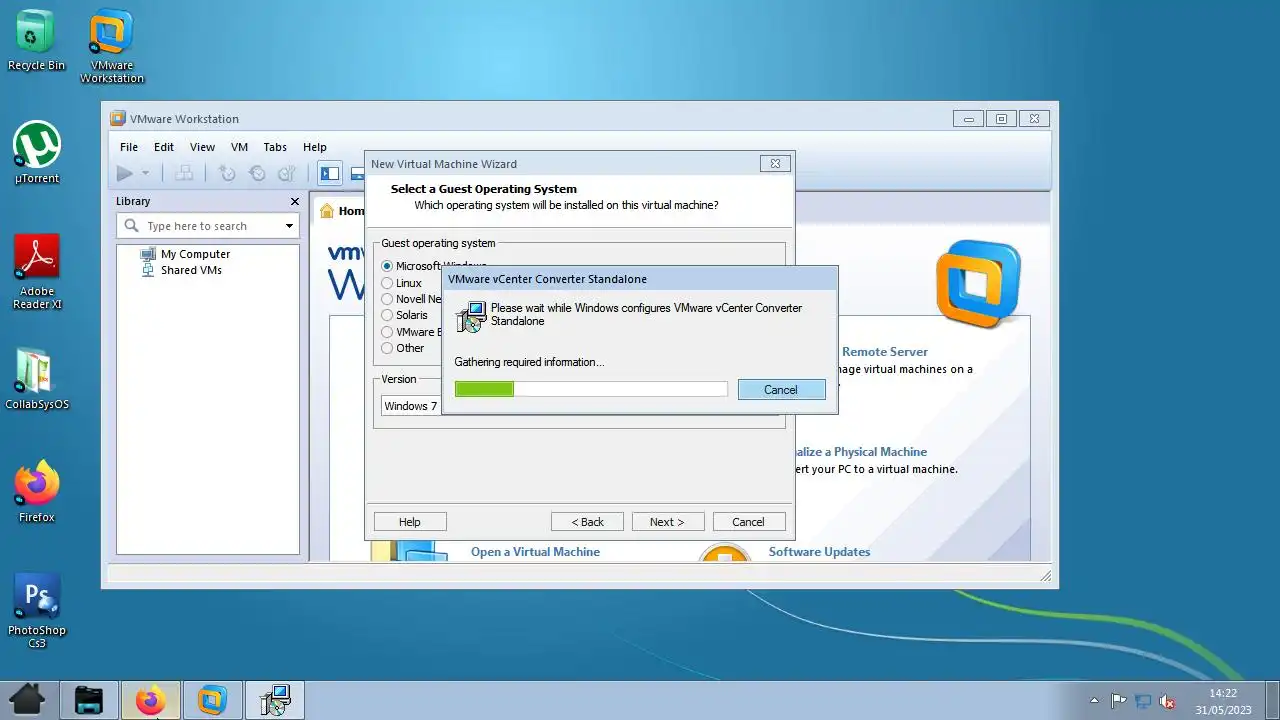Click the Power On play icon in toolbar

(125, 173)
